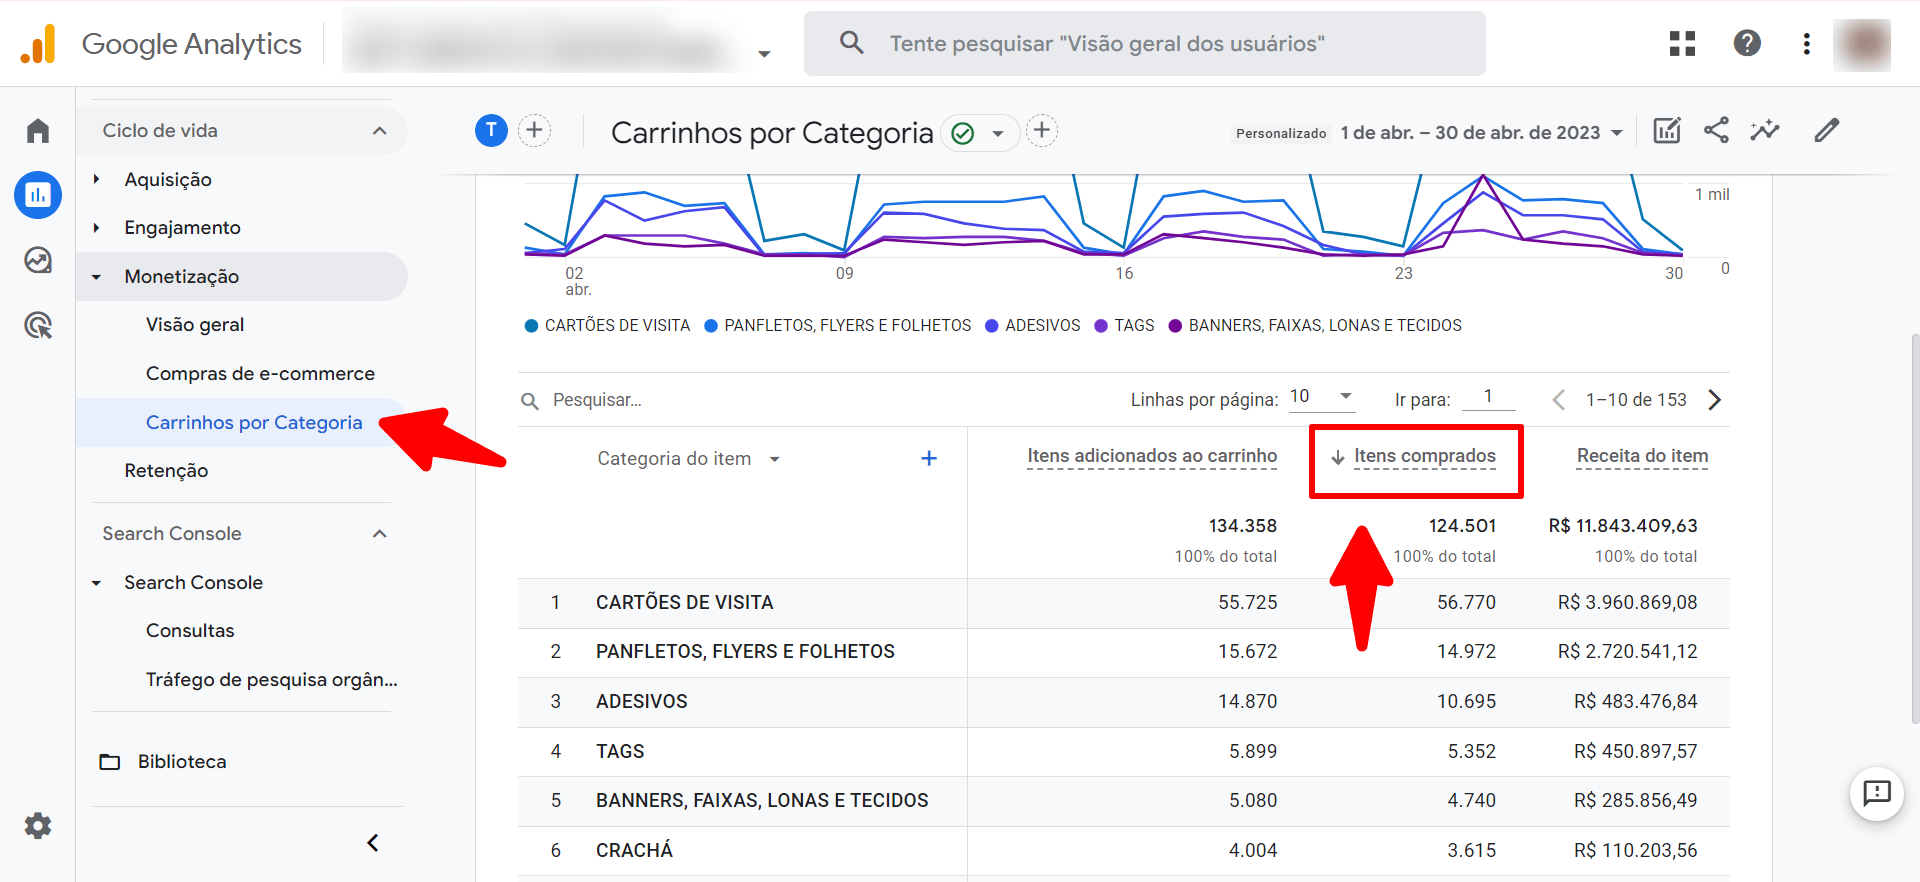This screenshot has height=882, width=1920.
Task: Toggle the ADESIVOS legend series
Action: tap(1033, 326)
